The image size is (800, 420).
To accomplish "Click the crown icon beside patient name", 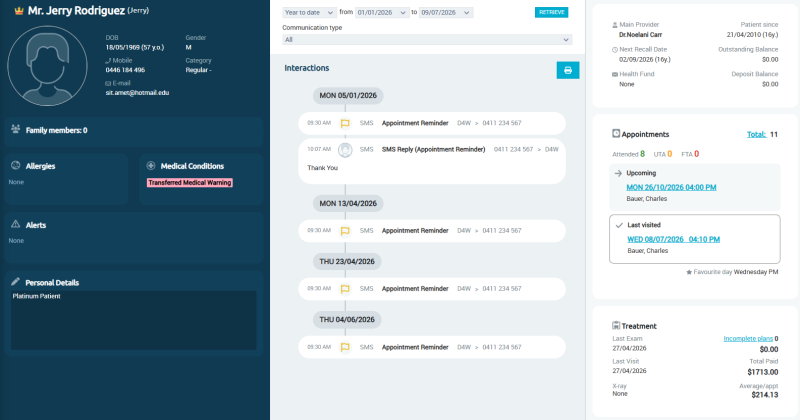I will 19,11.
